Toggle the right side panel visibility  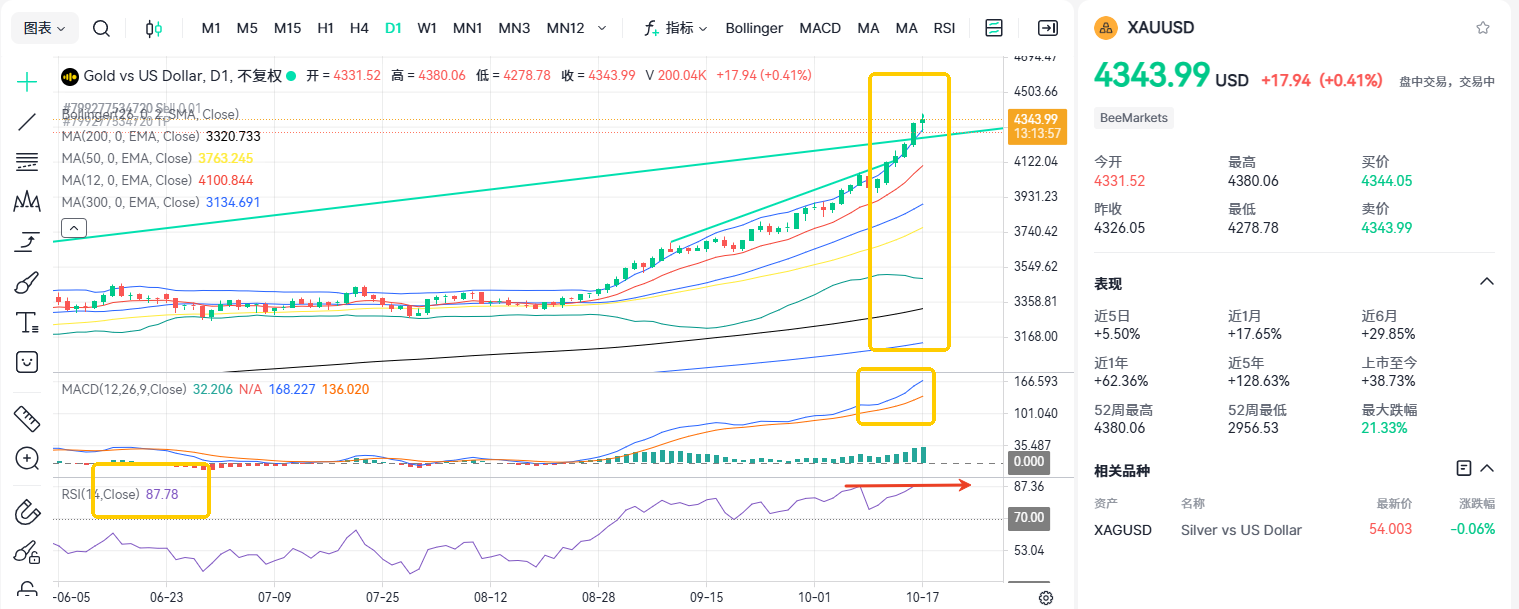(x=1047, y=28)
